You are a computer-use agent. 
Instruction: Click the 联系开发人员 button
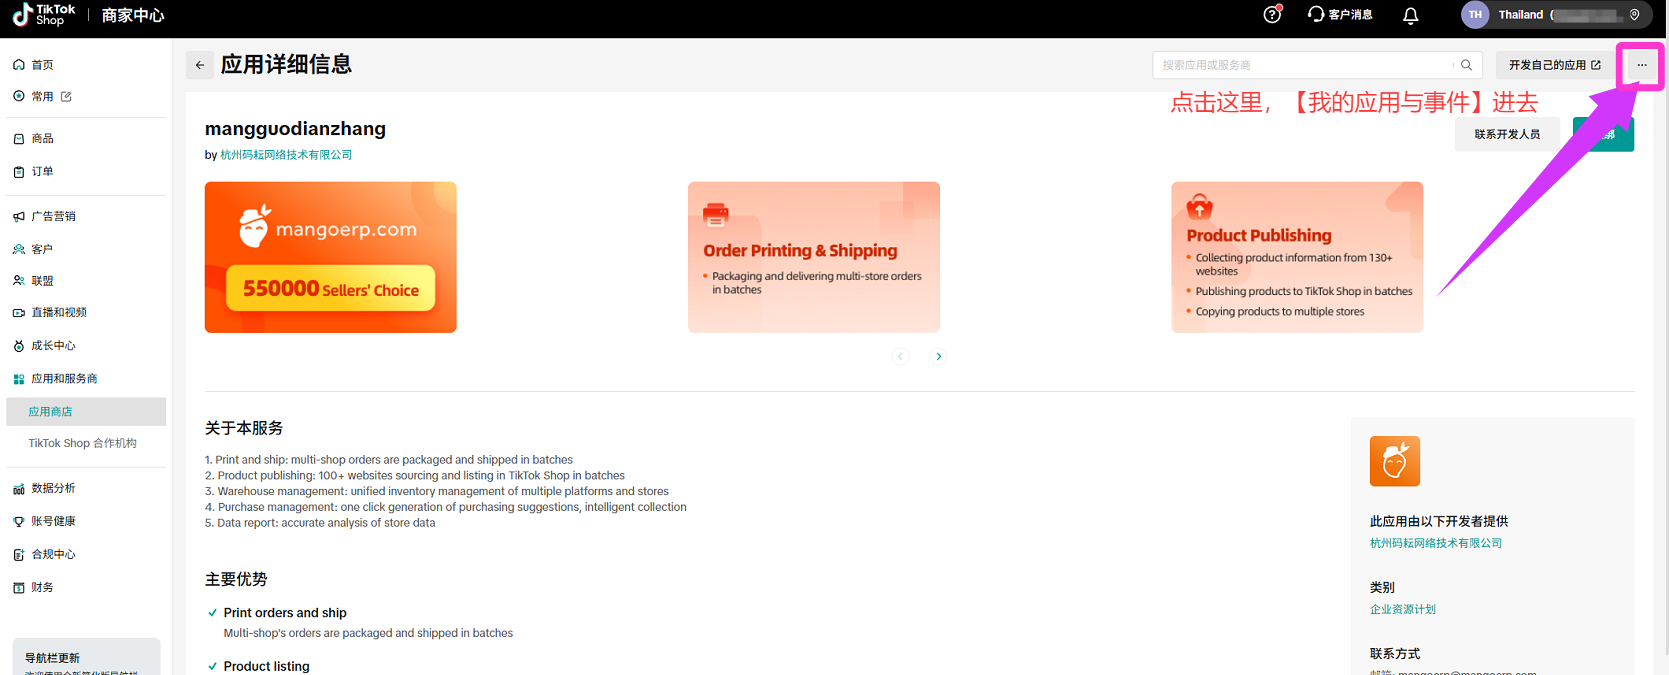coord(1506,134)
